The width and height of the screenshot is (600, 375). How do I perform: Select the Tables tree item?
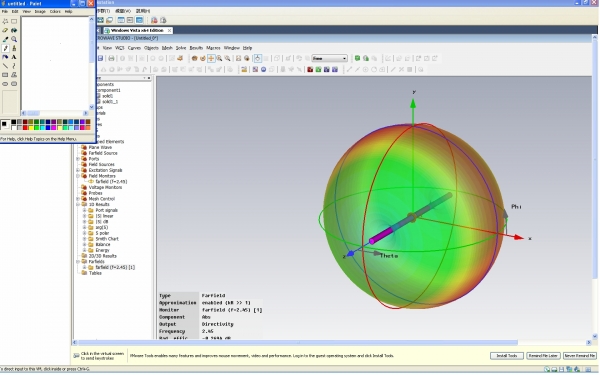95,273
